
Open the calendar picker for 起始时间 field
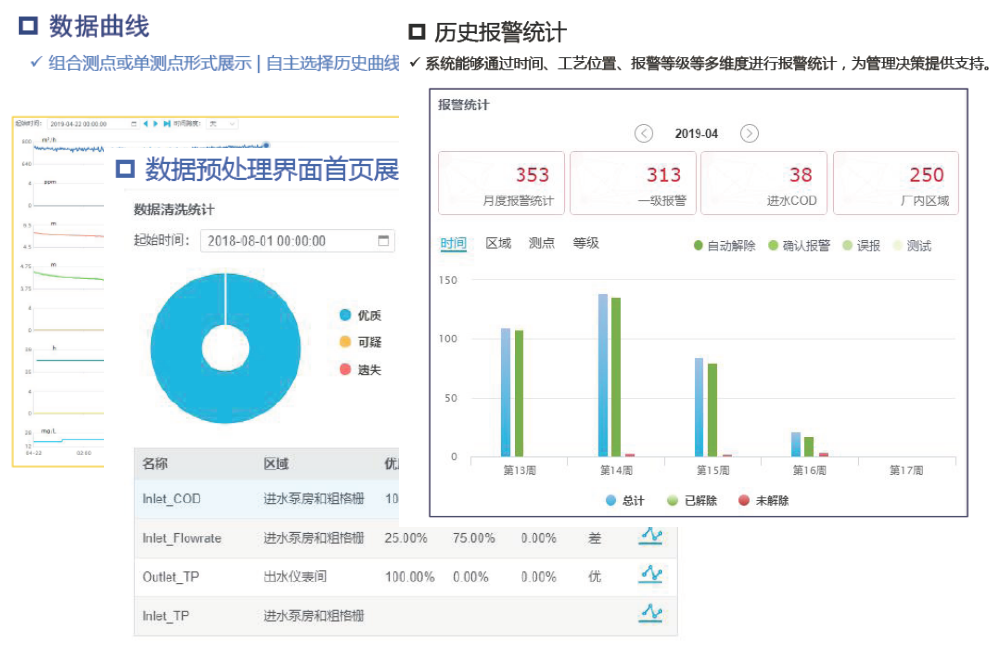[383, 240]
